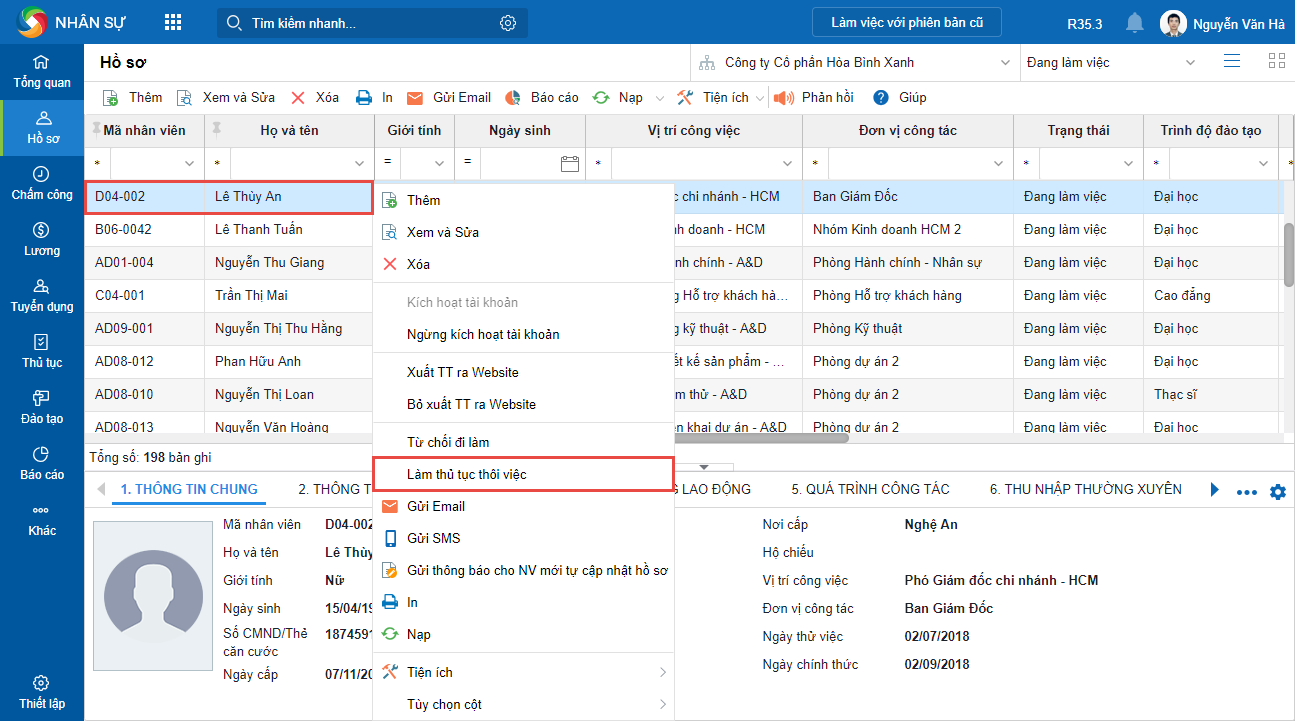Open Tuyển dụng module in sidebar
Viewport: 1295px width, 721px height.
click(x=41, y=295)
